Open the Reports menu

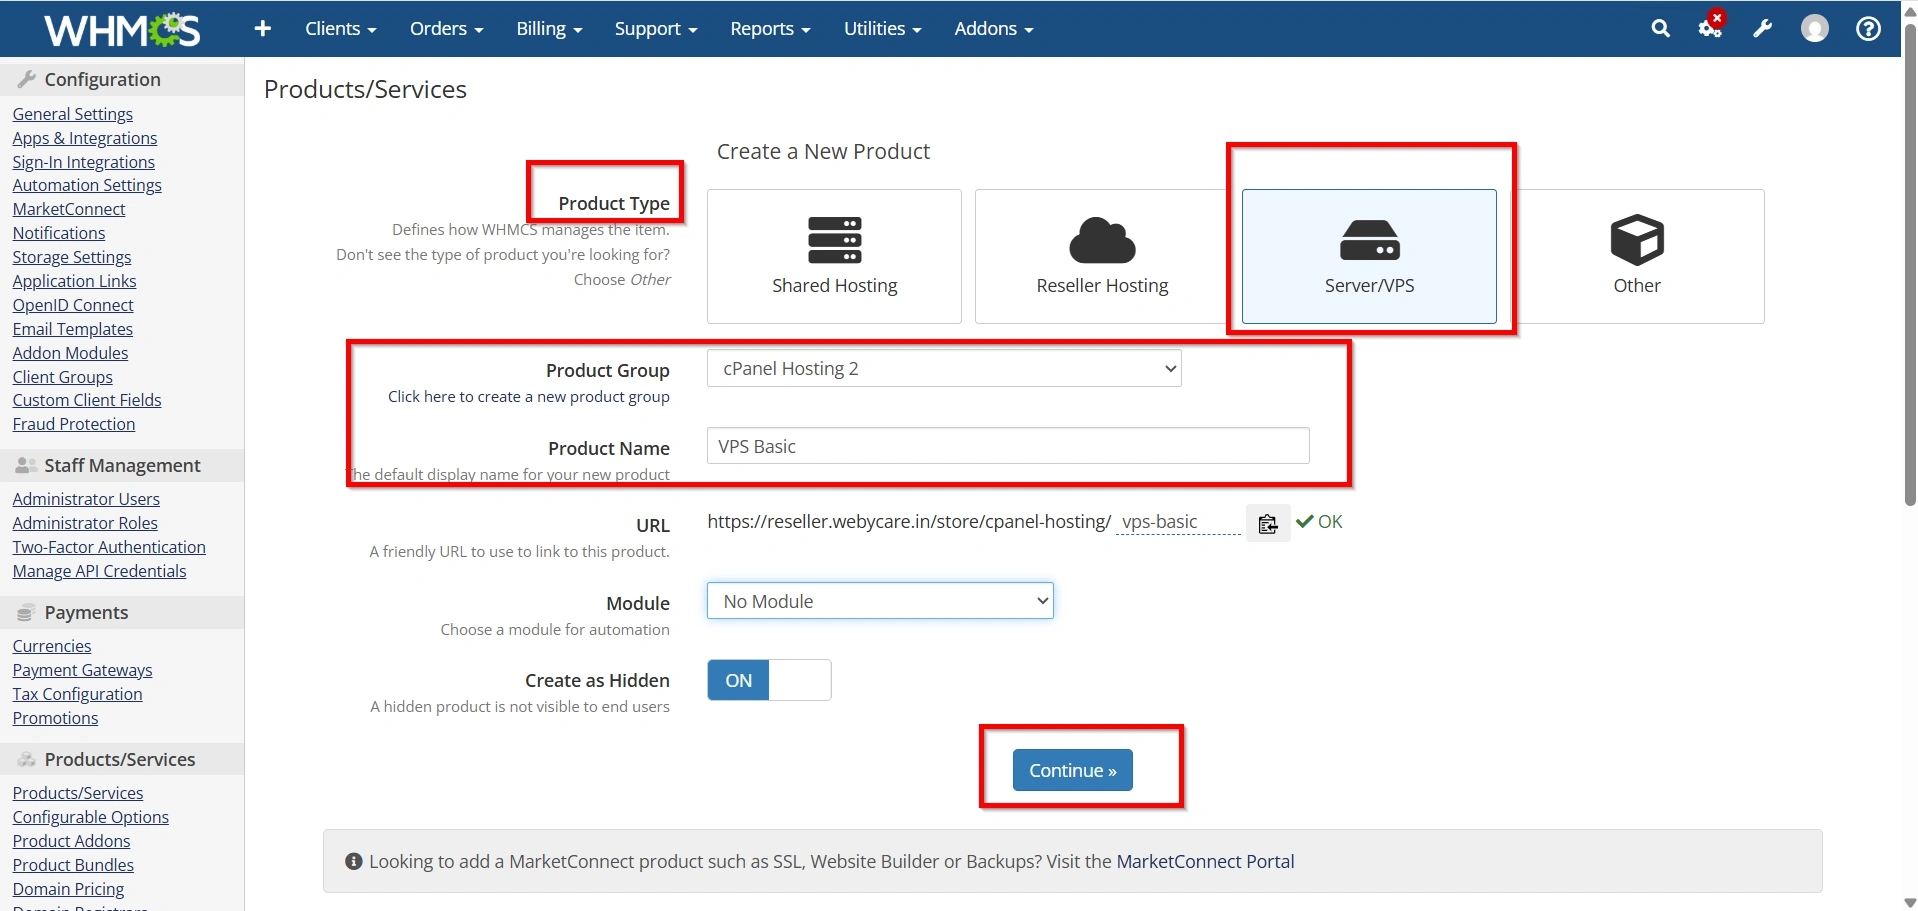click(770, 29)
